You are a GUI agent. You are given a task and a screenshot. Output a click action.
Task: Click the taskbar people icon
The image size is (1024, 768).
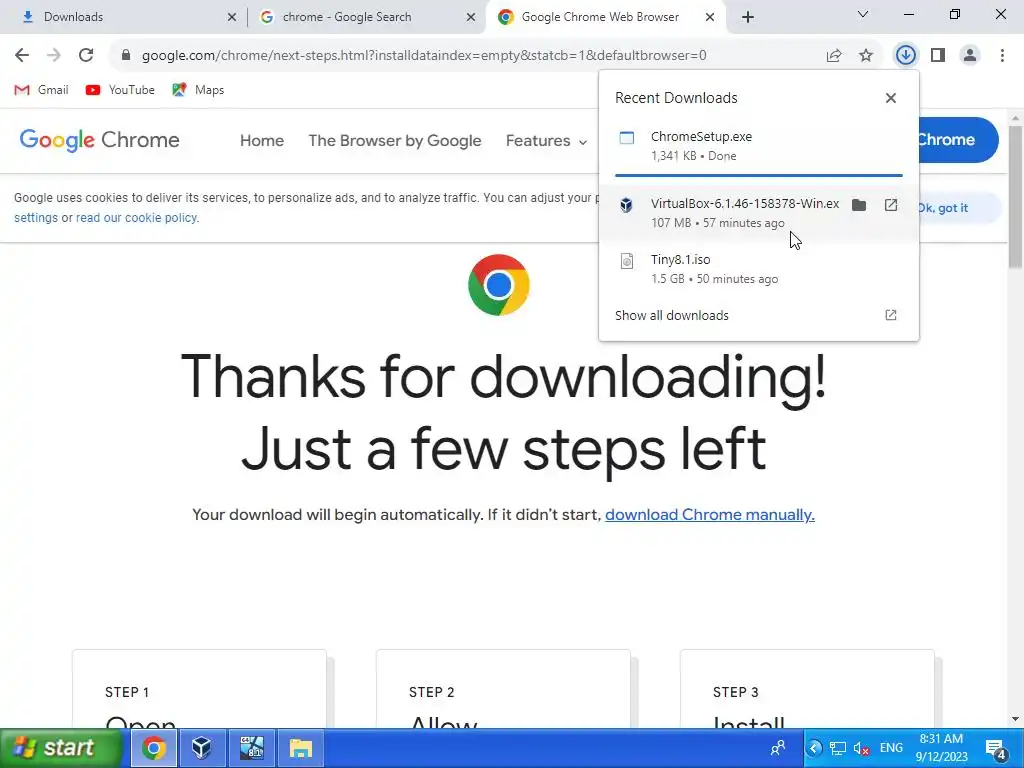777,748
